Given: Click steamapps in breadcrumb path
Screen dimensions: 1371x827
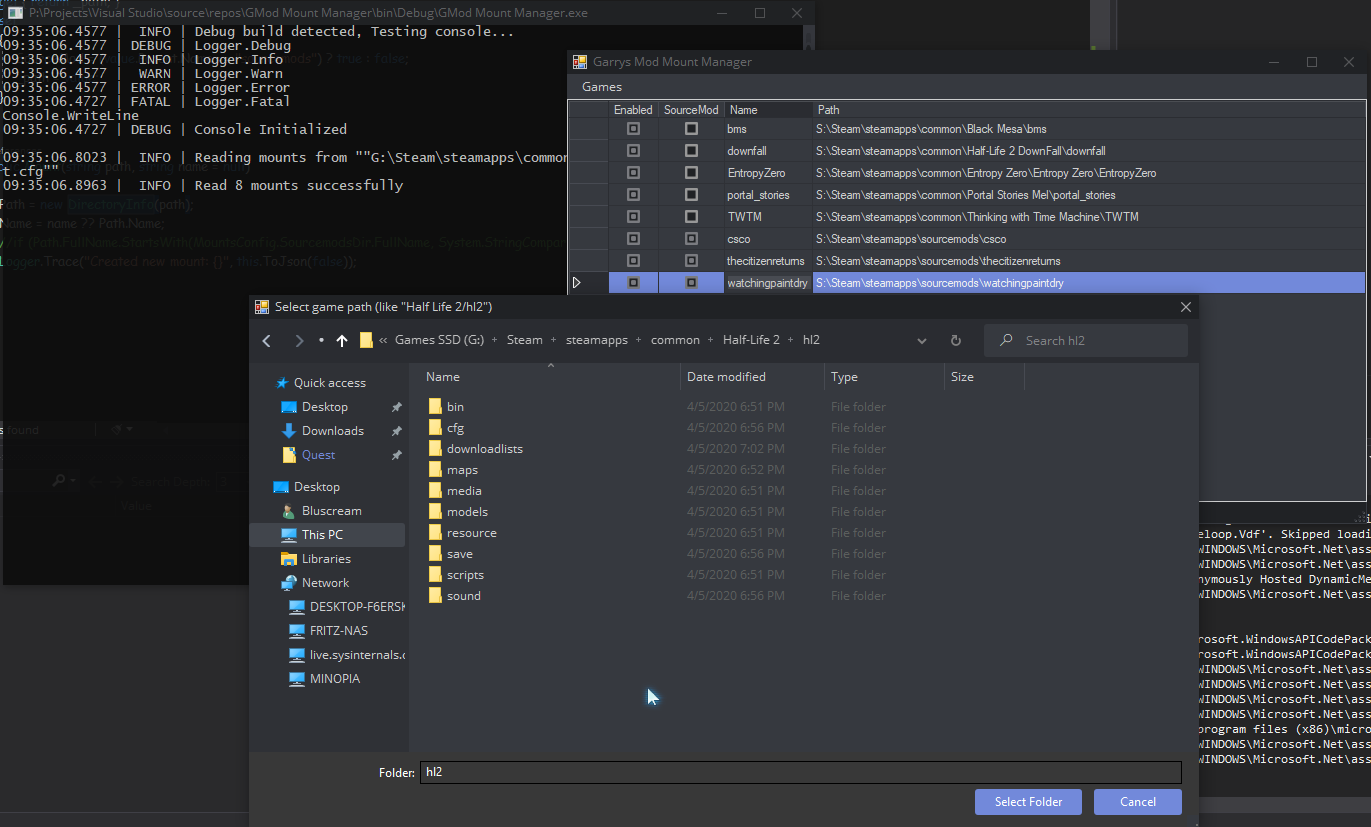Looking at the screenshot, I should [x=597, y=340].
